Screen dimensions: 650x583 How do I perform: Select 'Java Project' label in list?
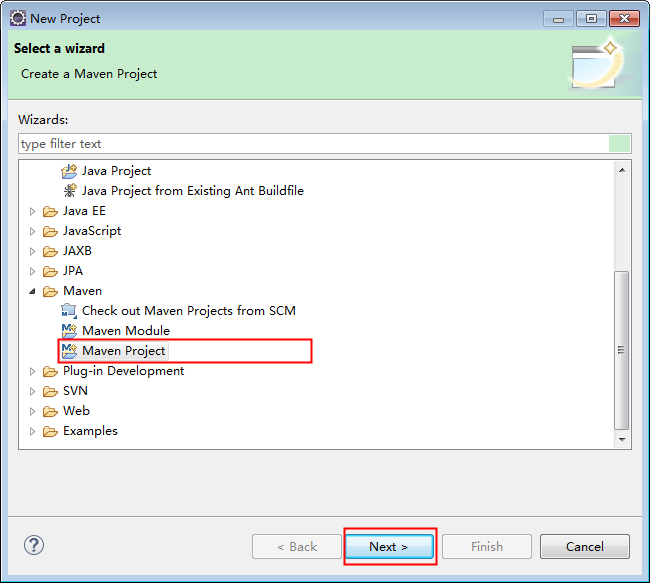(116, 171)
